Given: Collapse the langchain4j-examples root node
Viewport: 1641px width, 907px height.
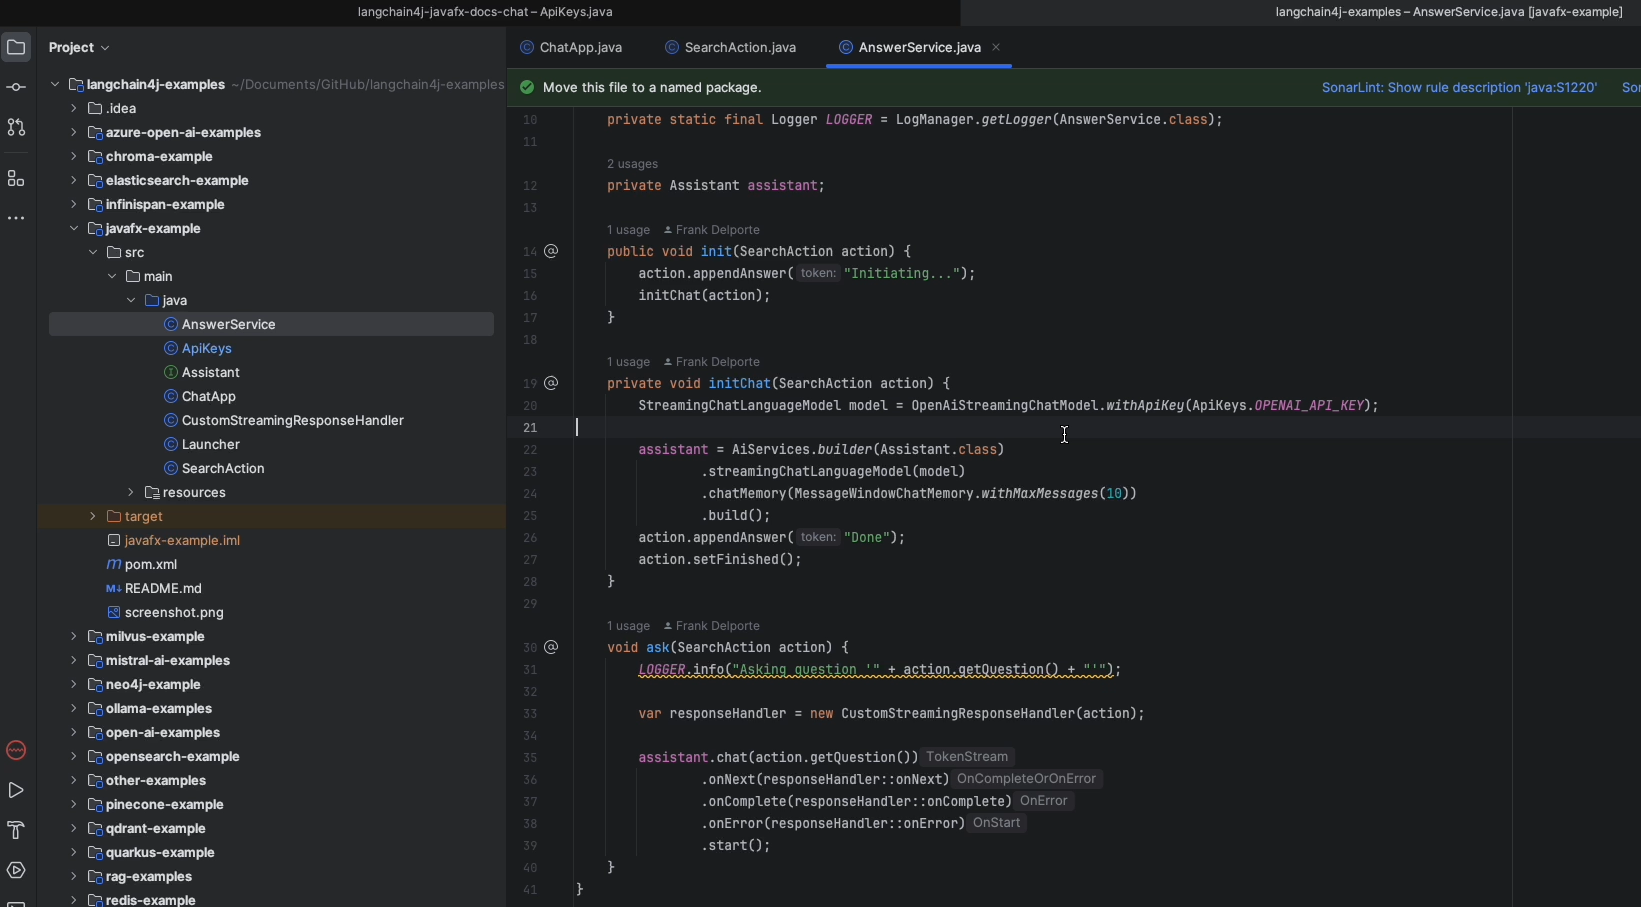Looking at the screenshot, I should 55,85.
